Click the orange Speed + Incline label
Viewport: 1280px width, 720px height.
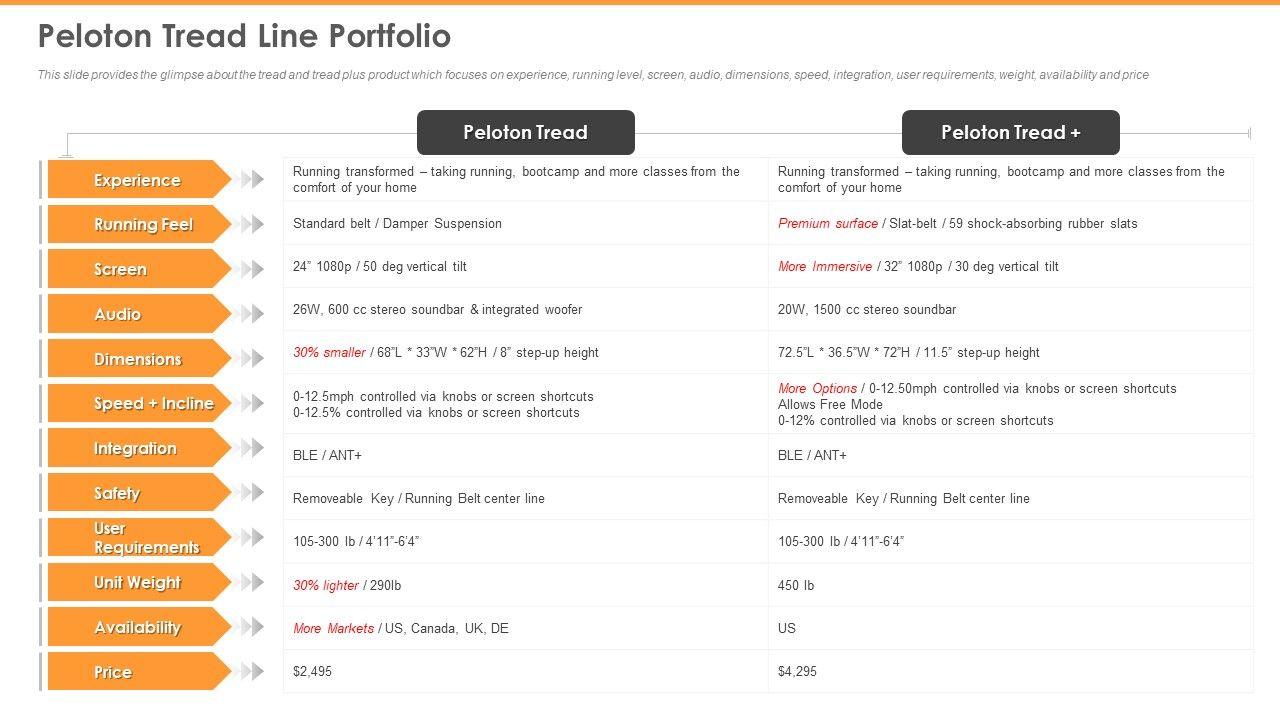coord(153,403)
